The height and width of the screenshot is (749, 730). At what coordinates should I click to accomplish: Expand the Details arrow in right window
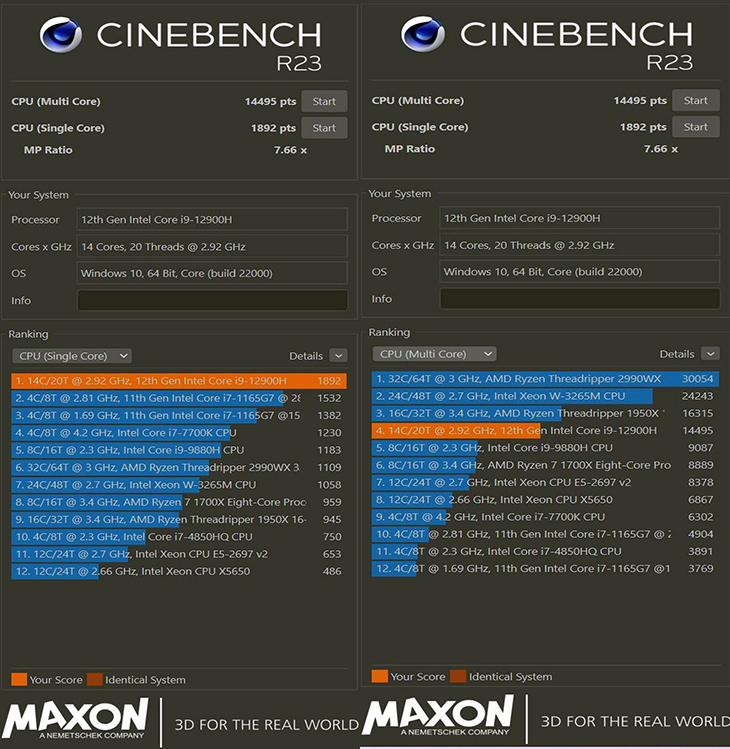coord(710,354)
